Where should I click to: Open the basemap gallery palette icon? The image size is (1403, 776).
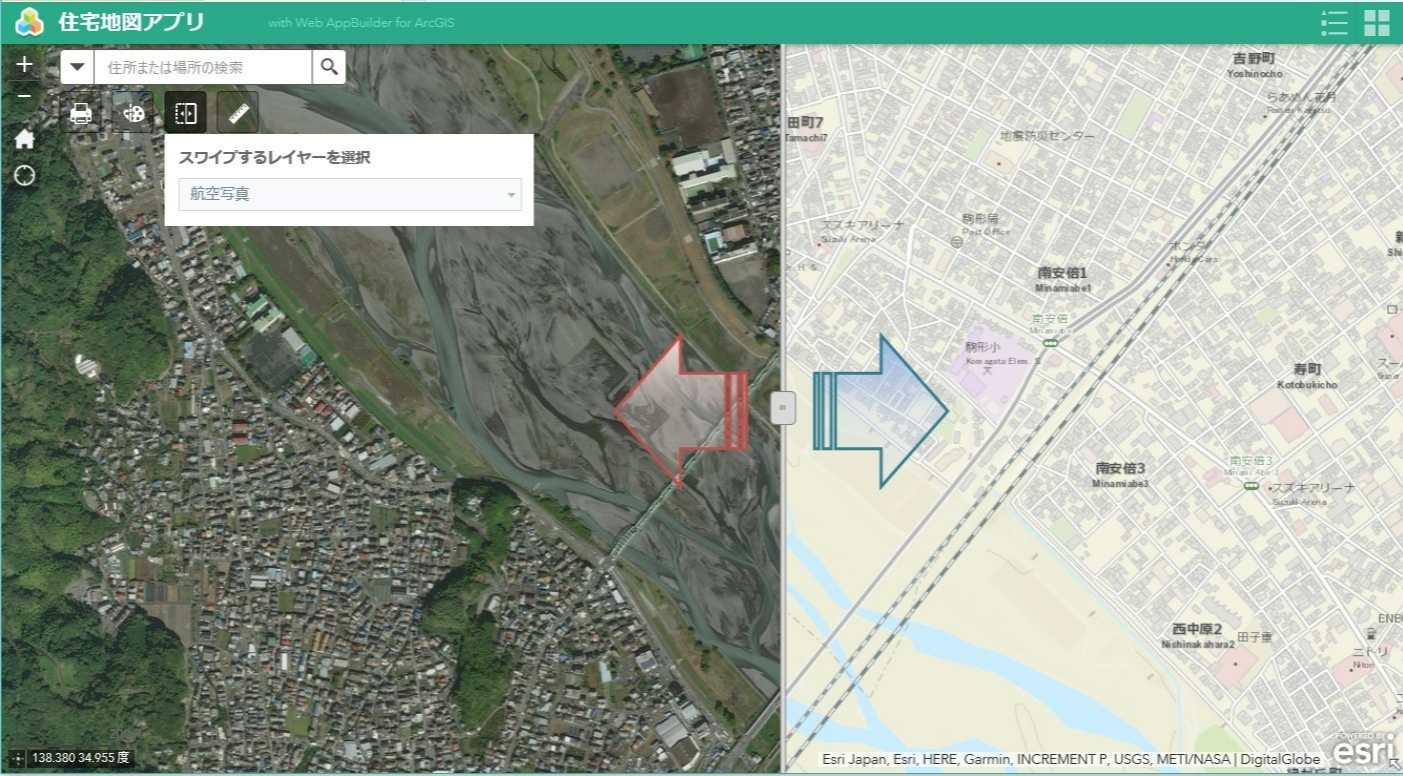133,113
